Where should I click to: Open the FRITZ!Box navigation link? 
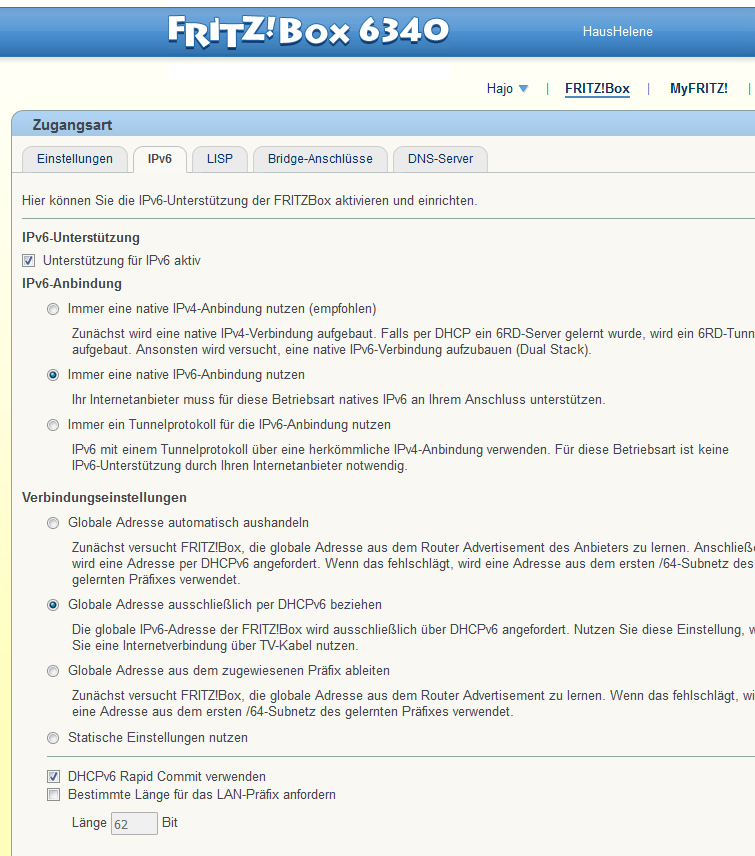[597, 89]
